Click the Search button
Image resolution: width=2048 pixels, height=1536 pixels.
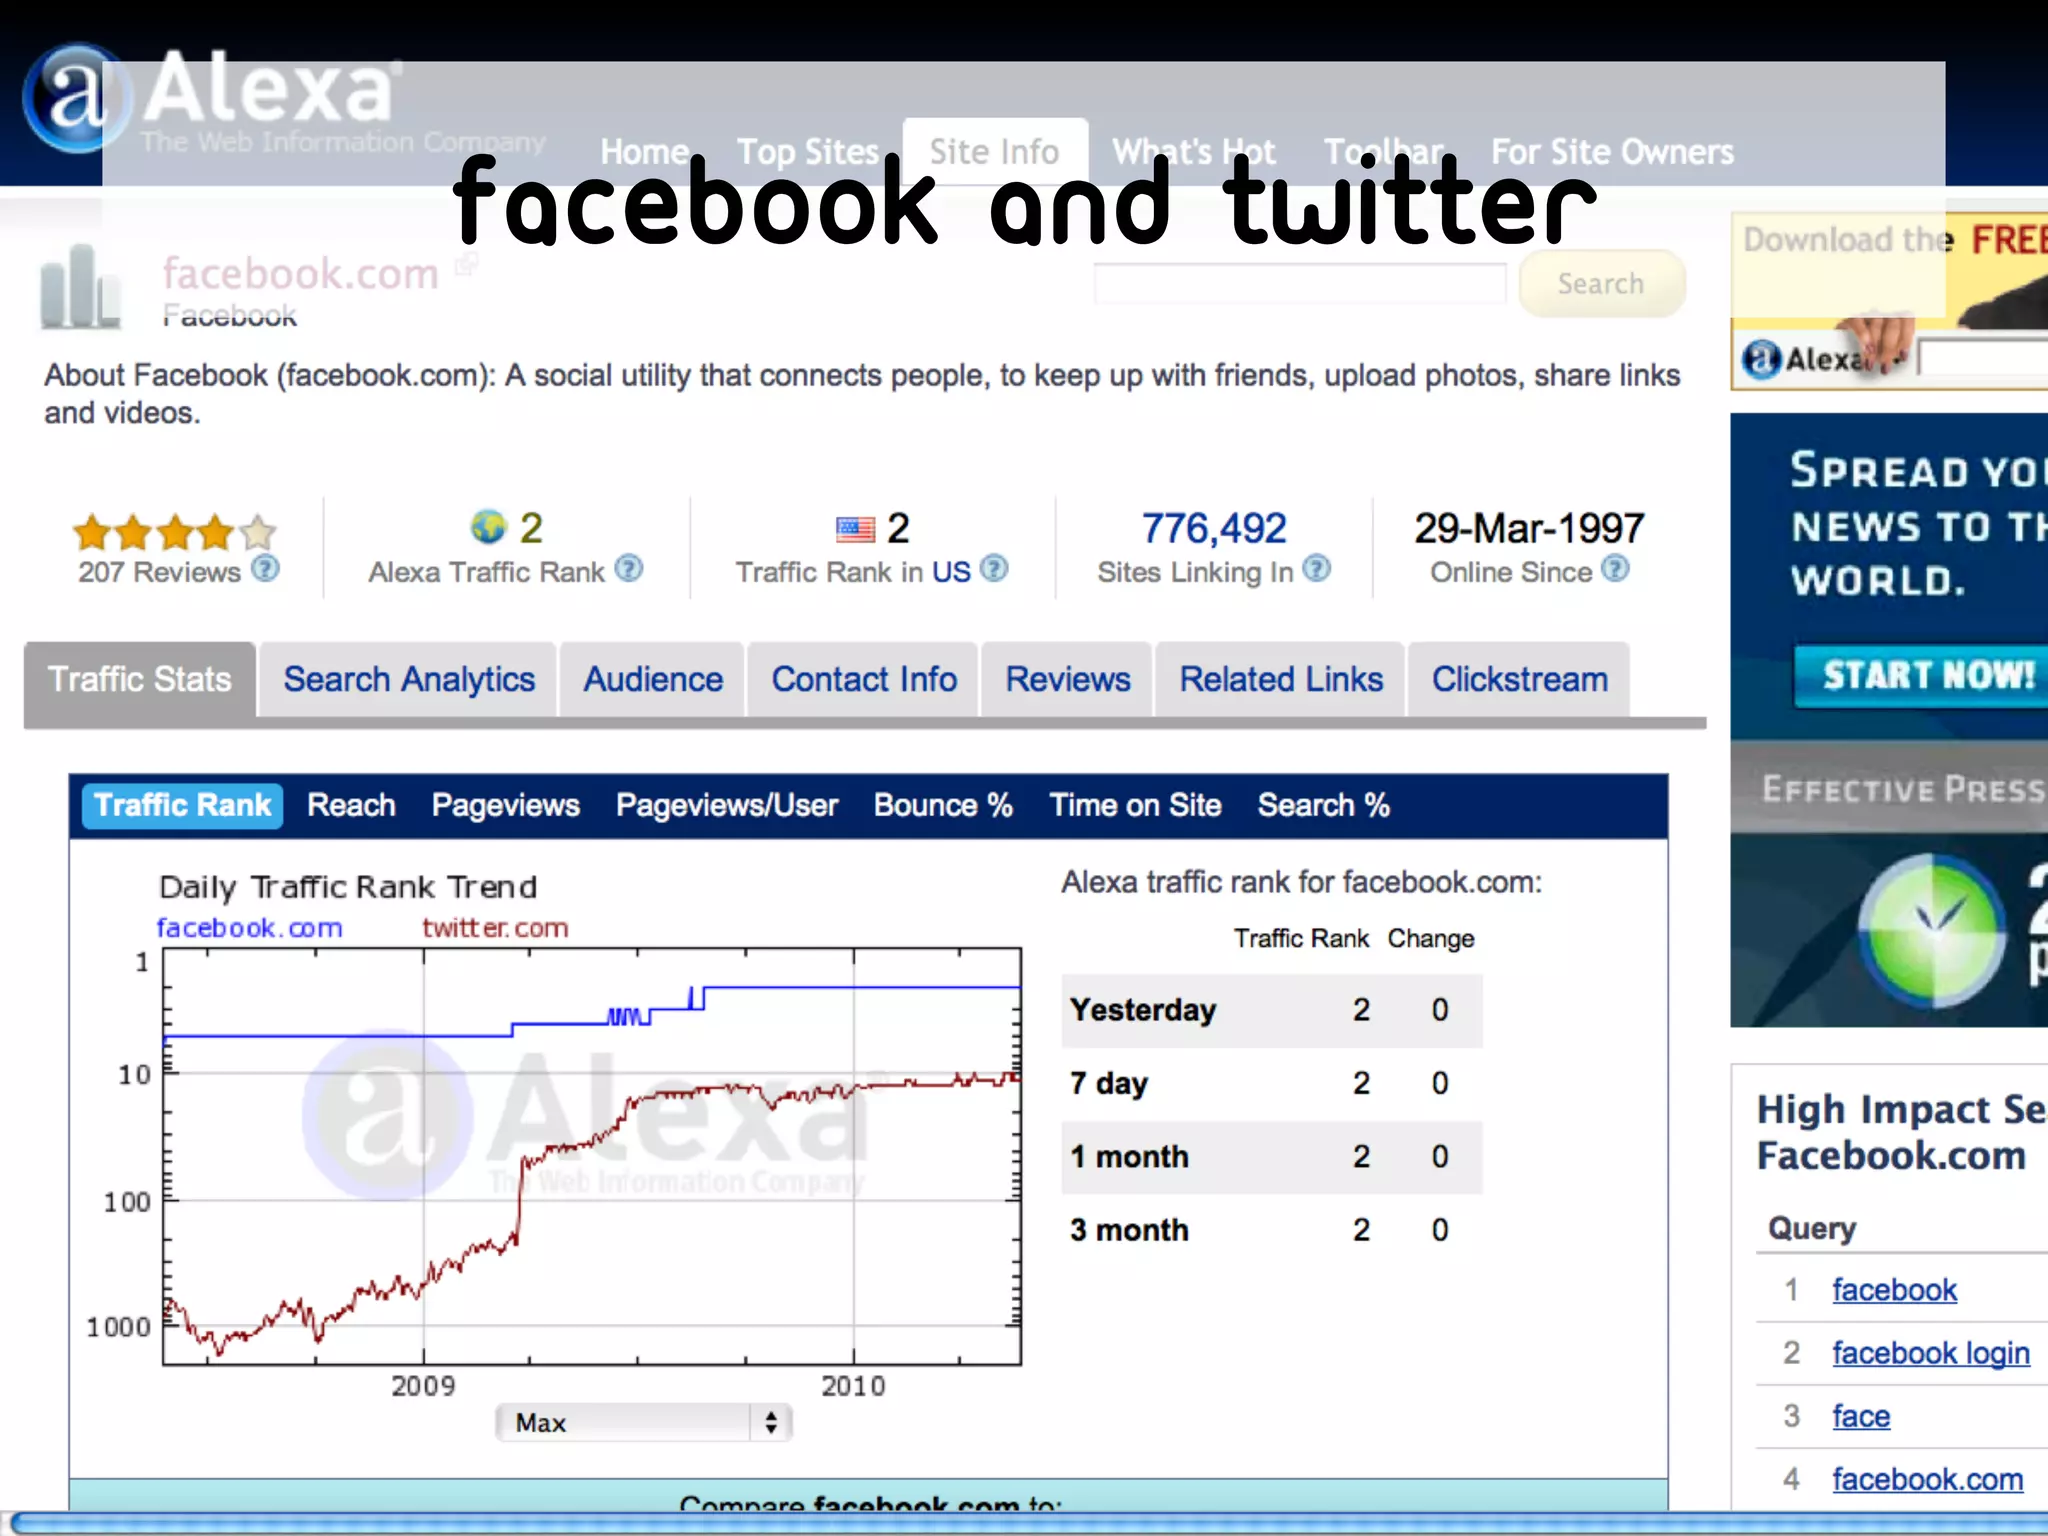[1601, 284]
